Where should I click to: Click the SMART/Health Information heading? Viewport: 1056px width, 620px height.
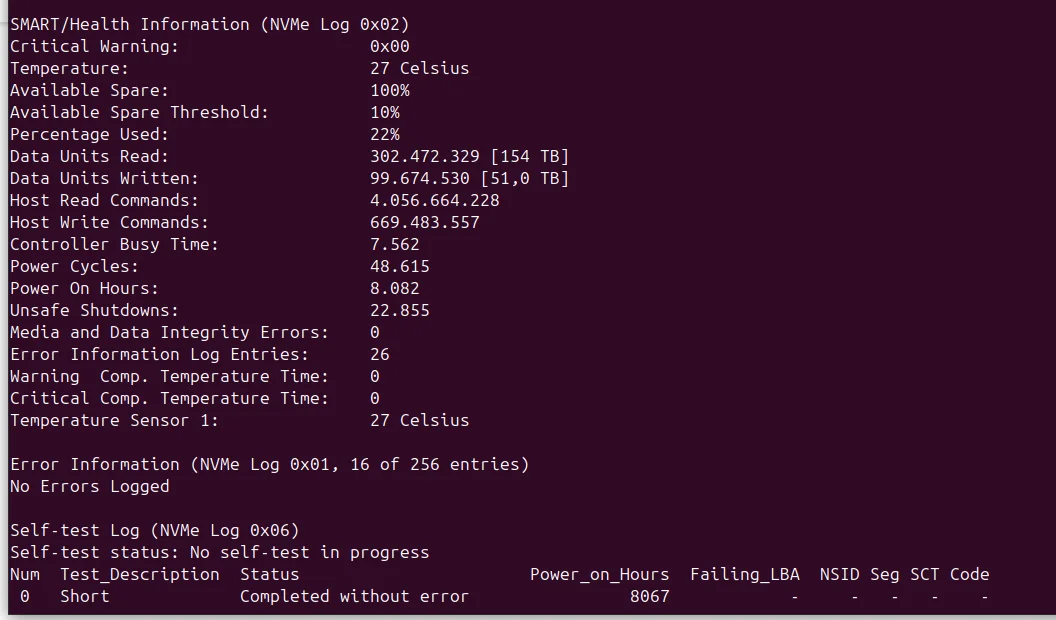tap(210, 24)
